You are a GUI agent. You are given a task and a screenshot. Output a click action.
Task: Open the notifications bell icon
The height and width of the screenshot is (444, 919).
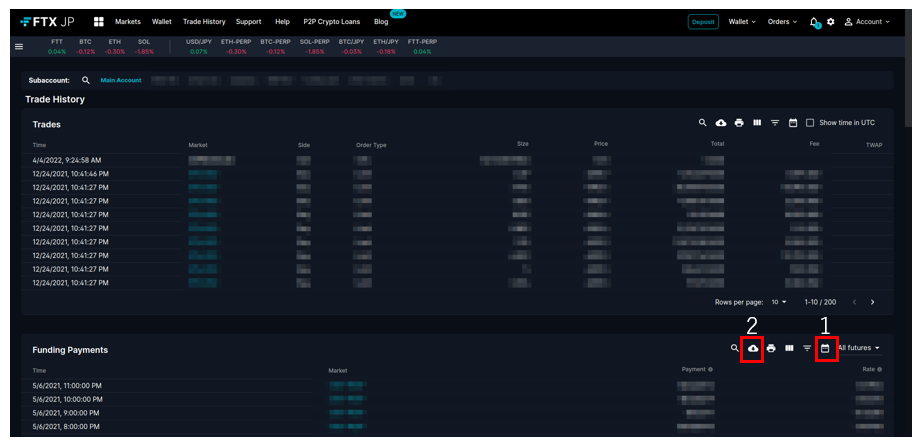814,22
